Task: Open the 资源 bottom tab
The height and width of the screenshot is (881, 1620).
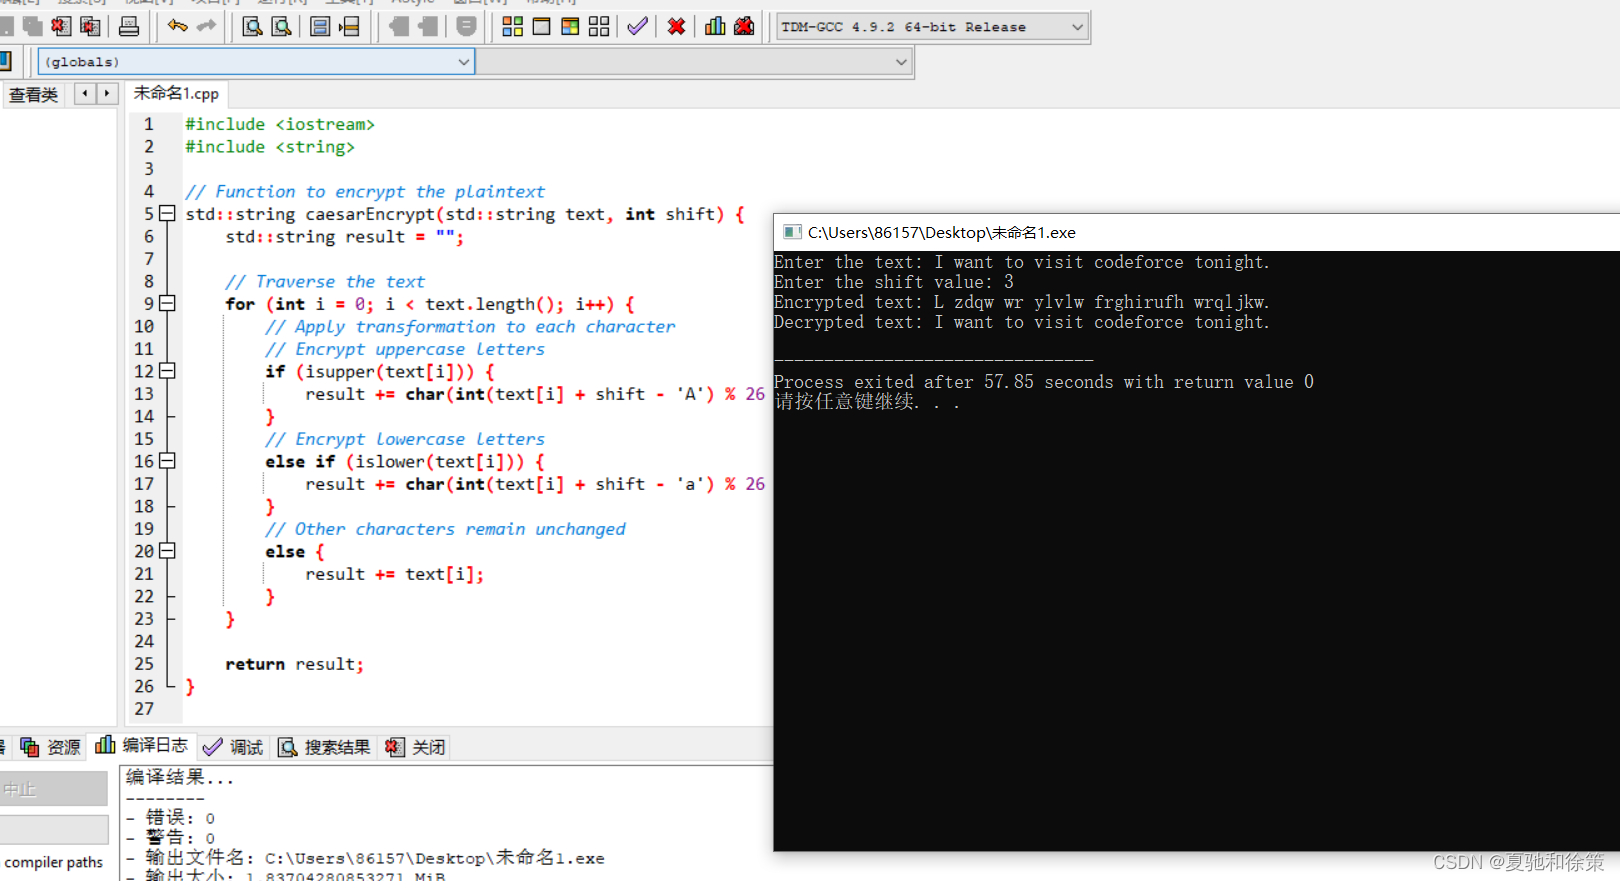Action: pos(51,747)
